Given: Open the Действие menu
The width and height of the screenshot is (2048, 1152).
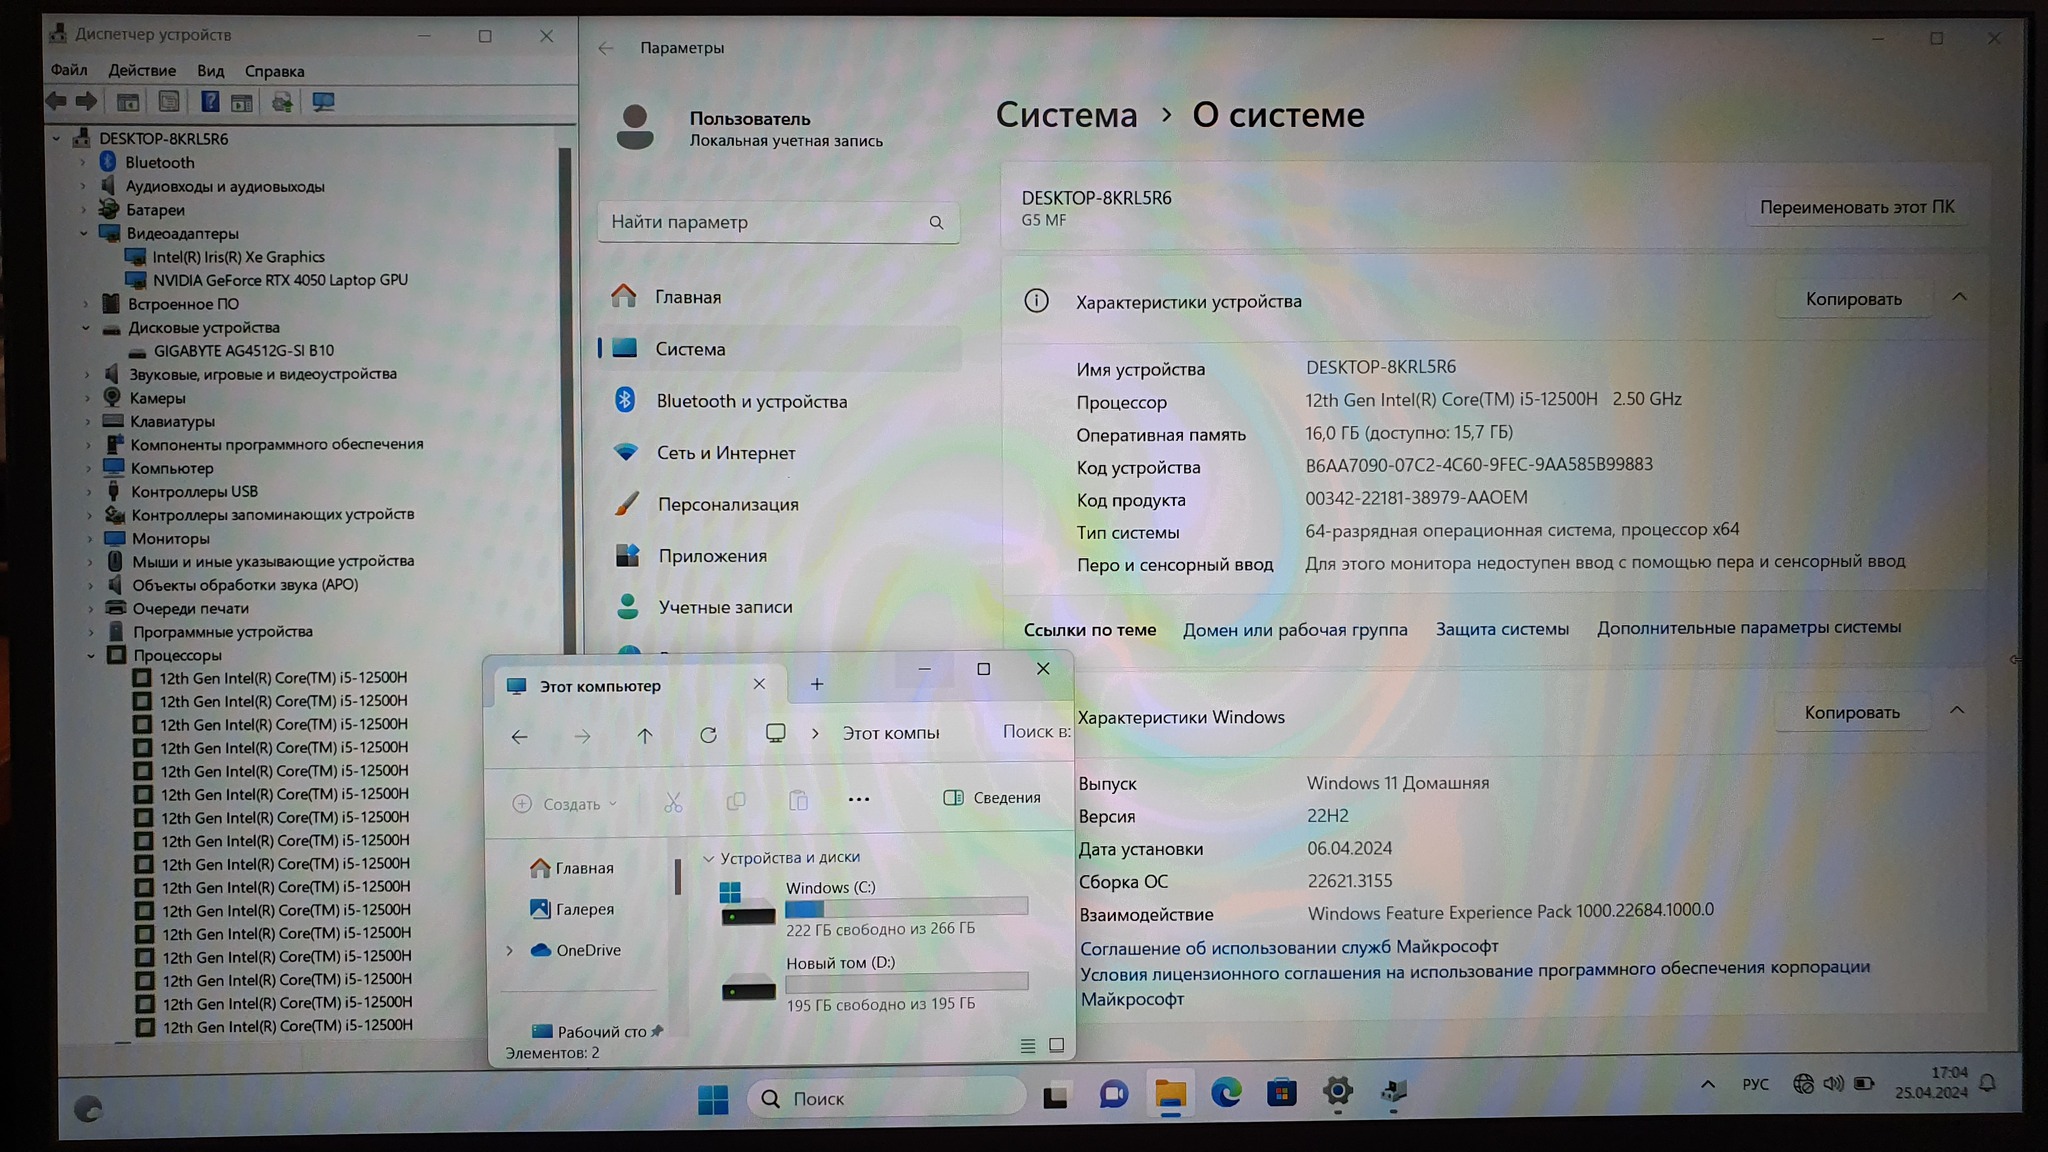Looking at the screenshot, I should point(142,71).
